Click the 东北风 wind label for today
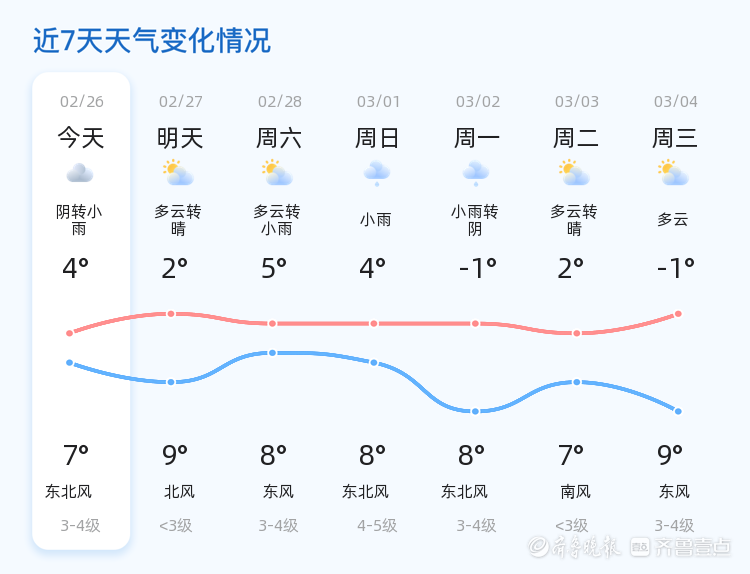This screenshot has height=574, width=750. pyautogui.click(x=68, y=492)
